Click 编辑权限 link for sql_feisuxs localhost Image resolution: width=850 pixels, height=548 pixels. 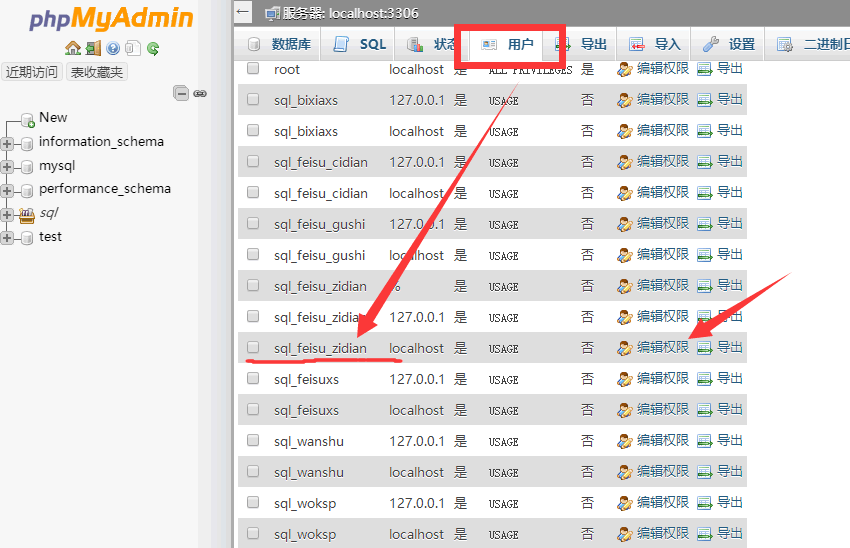pos(662,410)
